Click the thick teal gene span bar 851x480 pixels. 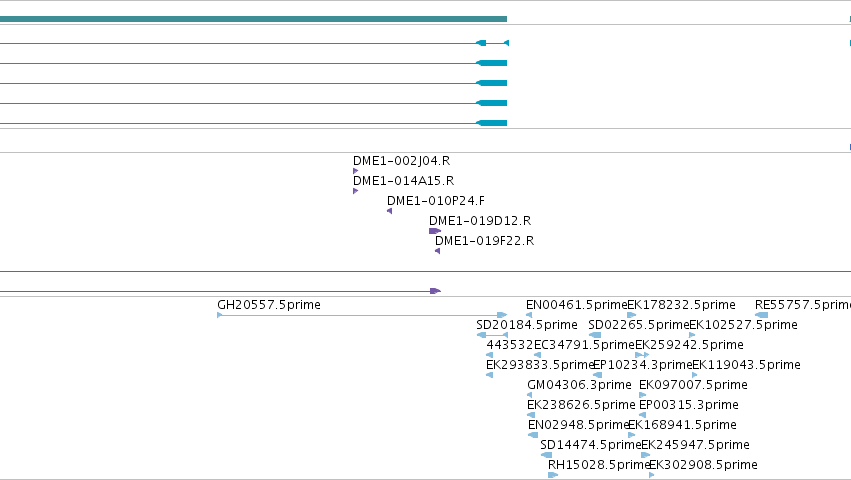point(253,19)
